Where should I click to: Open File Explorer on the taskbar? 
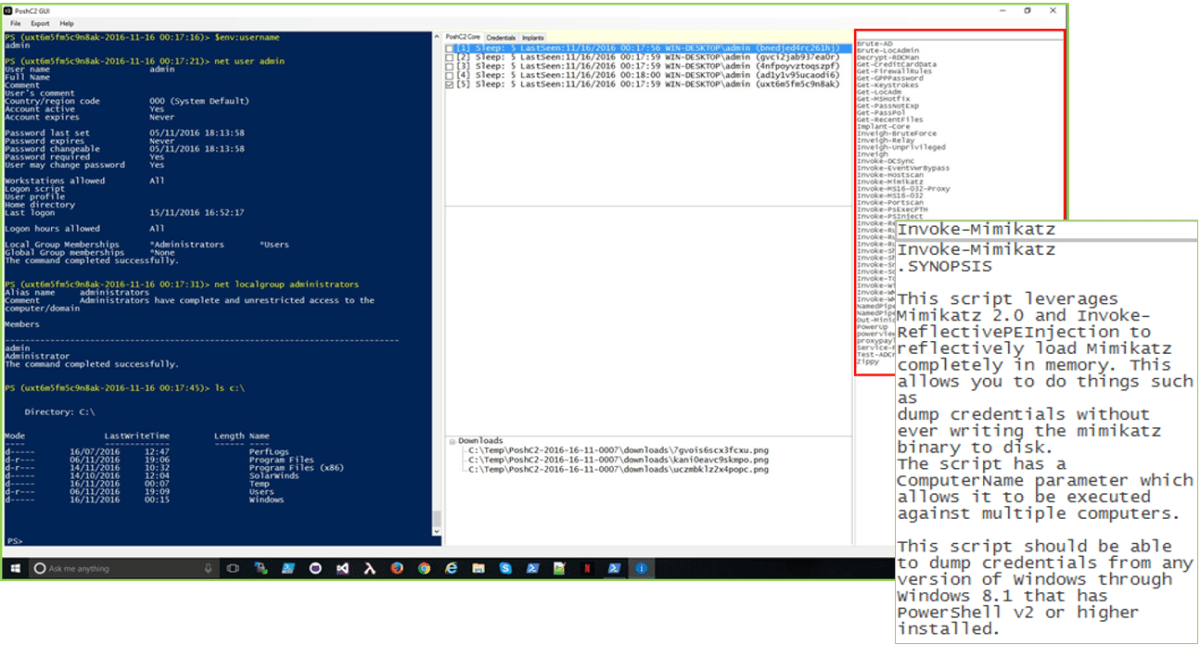(478, 567)
